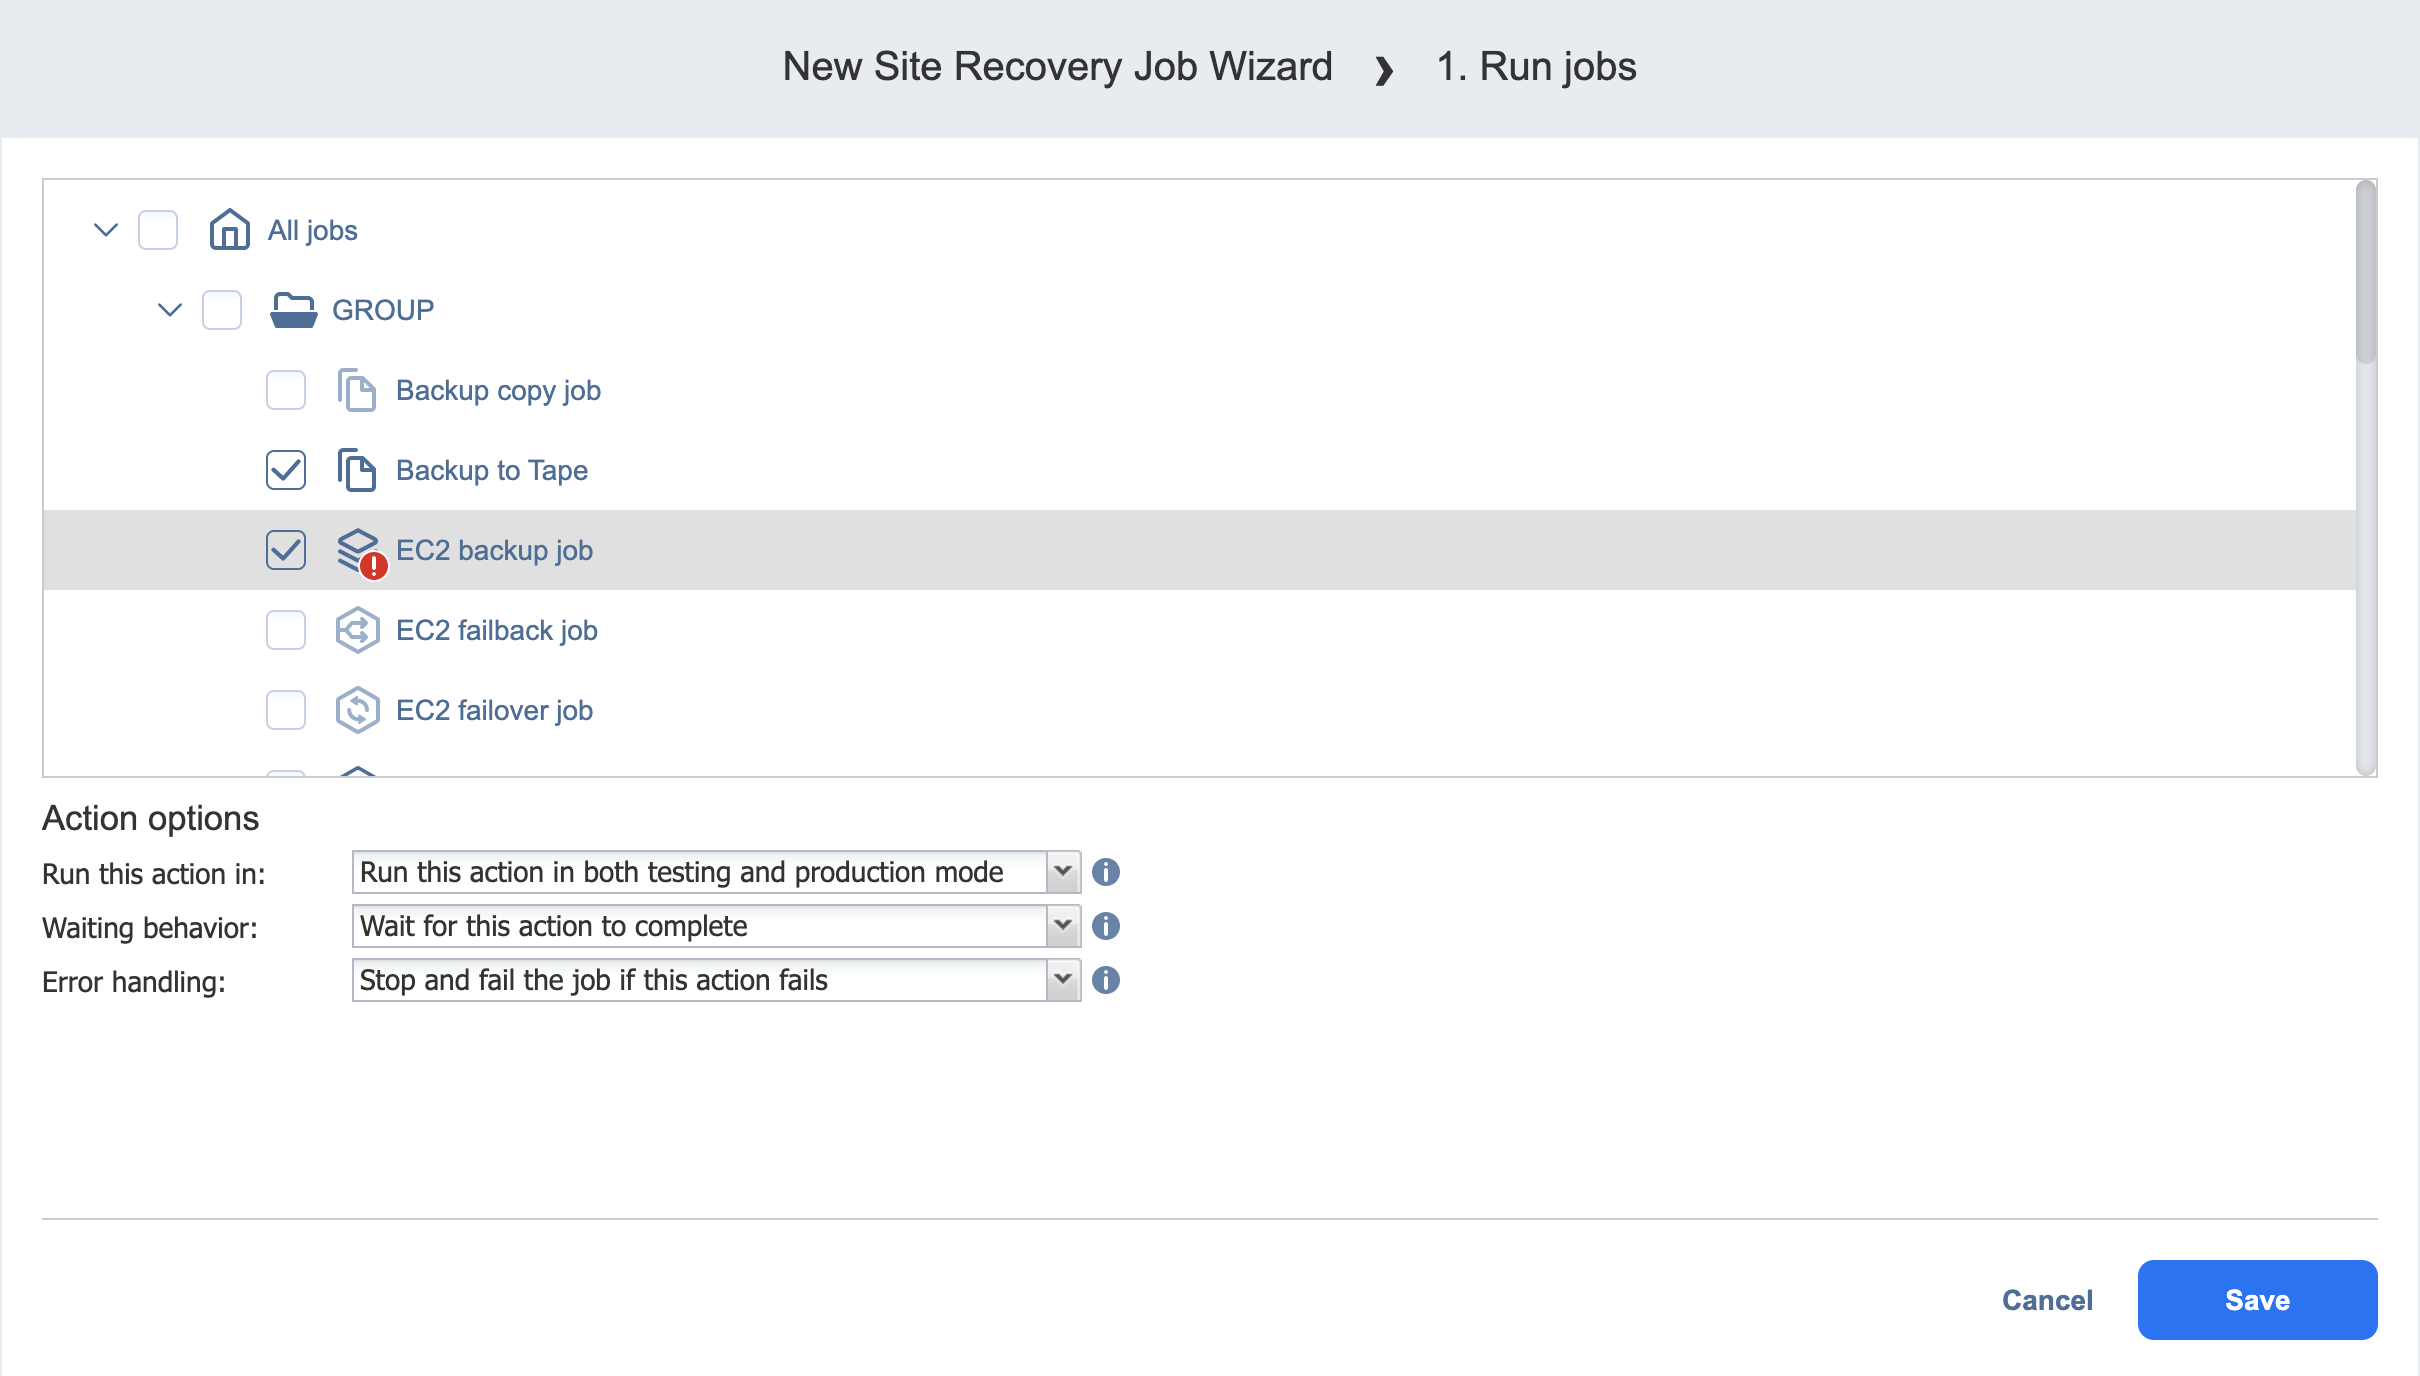The image size is (2420, 1376).
Task: Open the Error handling dropdown
Action: pos(716,980)
